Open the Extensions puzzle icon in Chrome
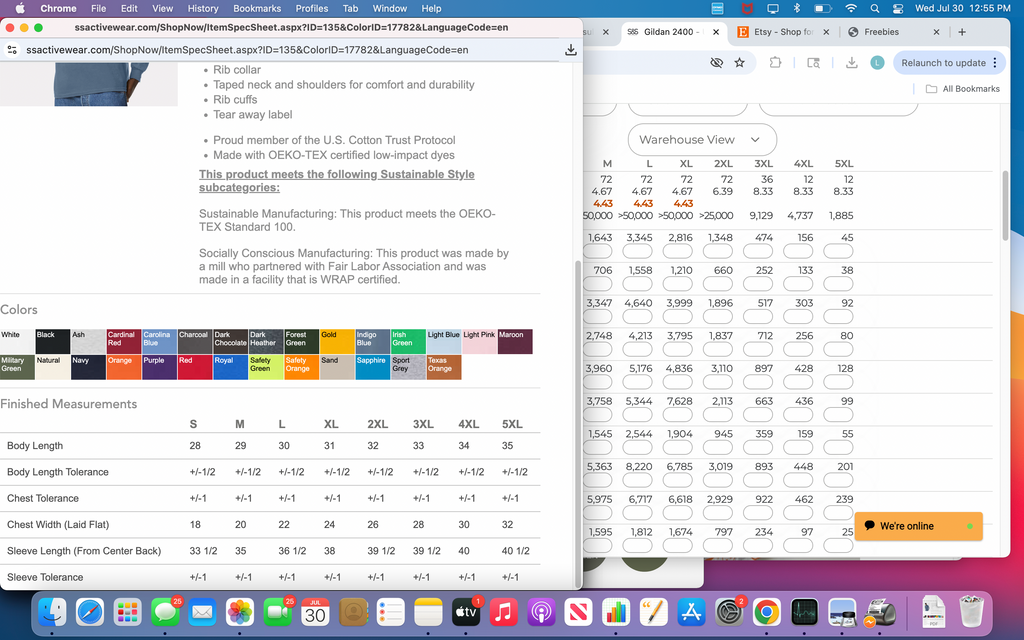 pos(775,63)
